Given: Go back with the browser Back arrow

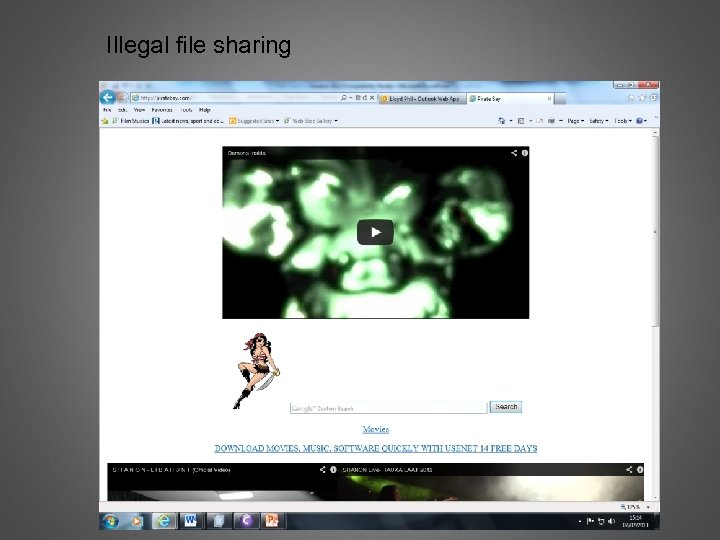Looking at the screenshot, I should [107, 97].
